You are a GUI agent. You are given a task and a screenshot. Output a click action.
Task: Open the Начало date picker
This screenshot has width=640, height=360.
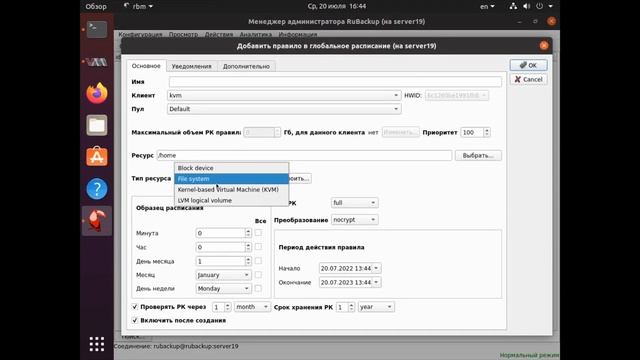pos(376,268)
